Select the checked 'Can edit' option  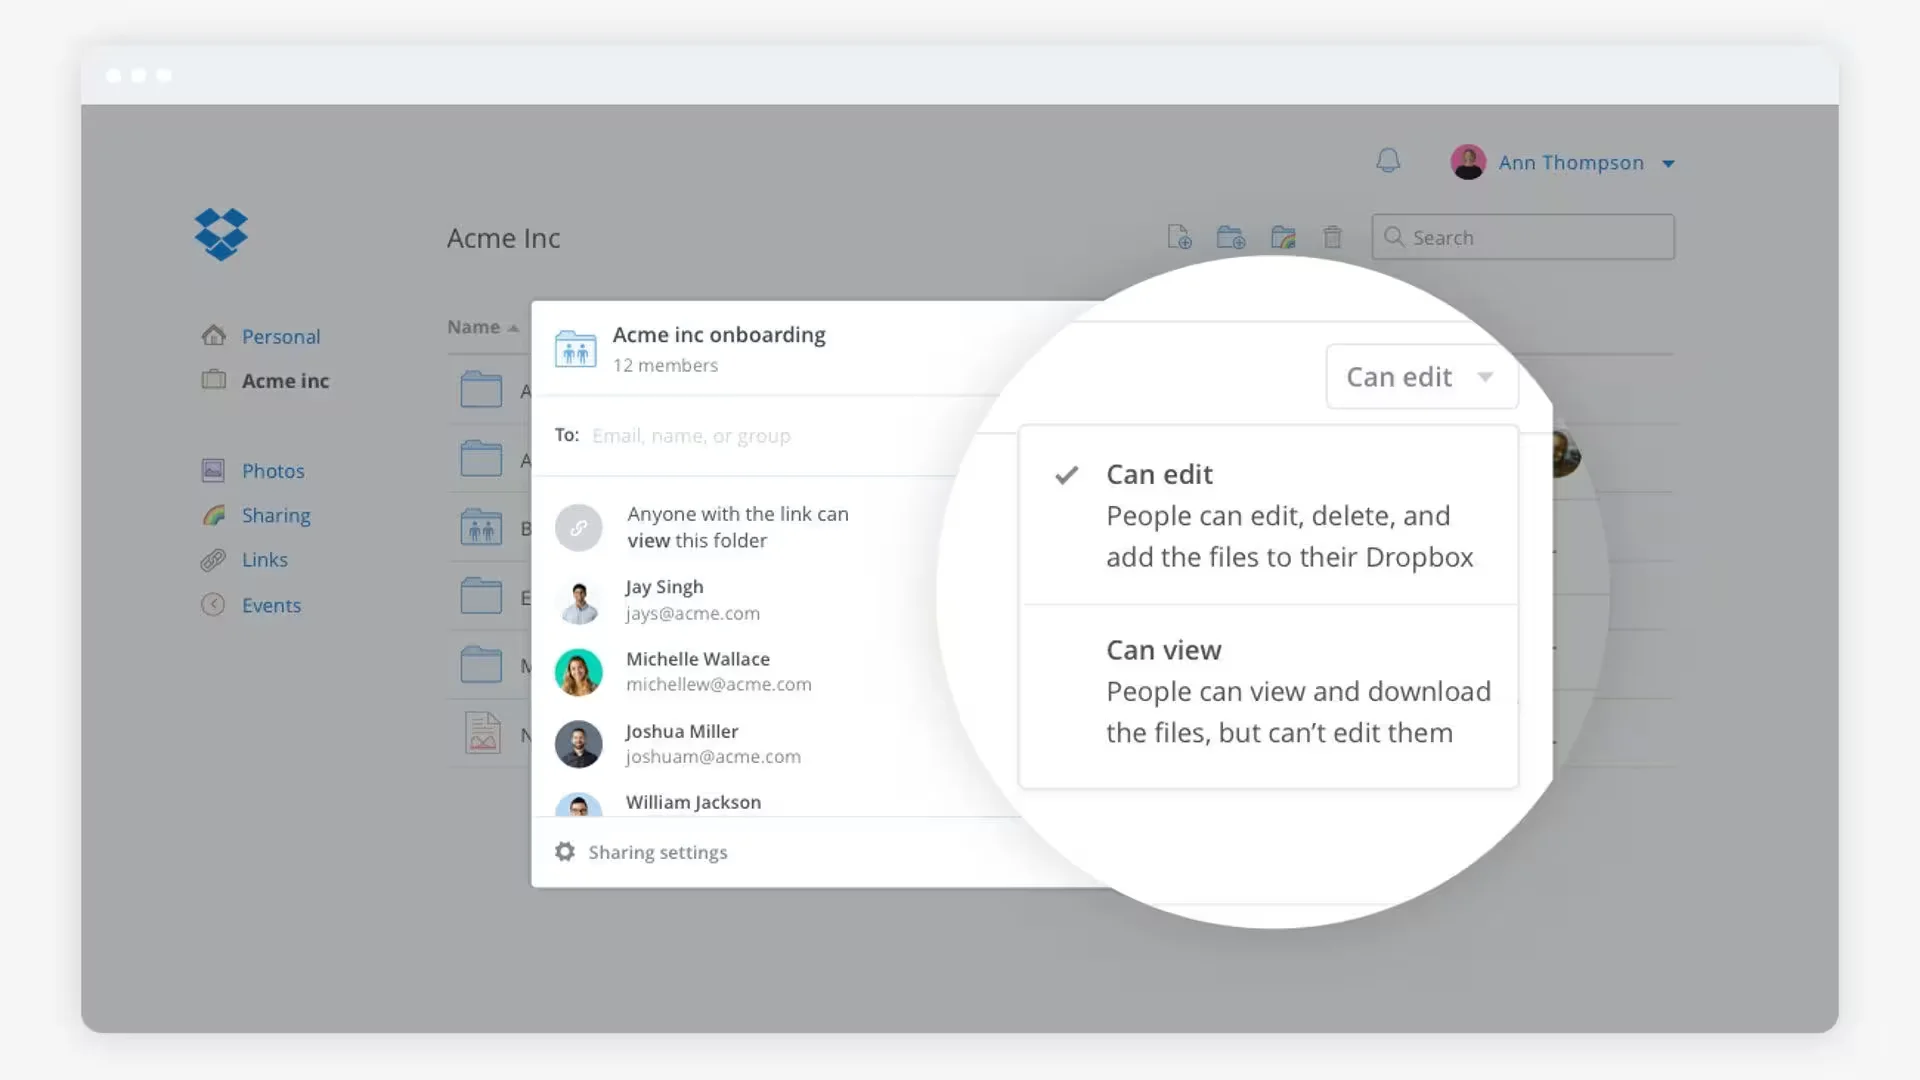pyautogui.click(x=1159, y=475)
